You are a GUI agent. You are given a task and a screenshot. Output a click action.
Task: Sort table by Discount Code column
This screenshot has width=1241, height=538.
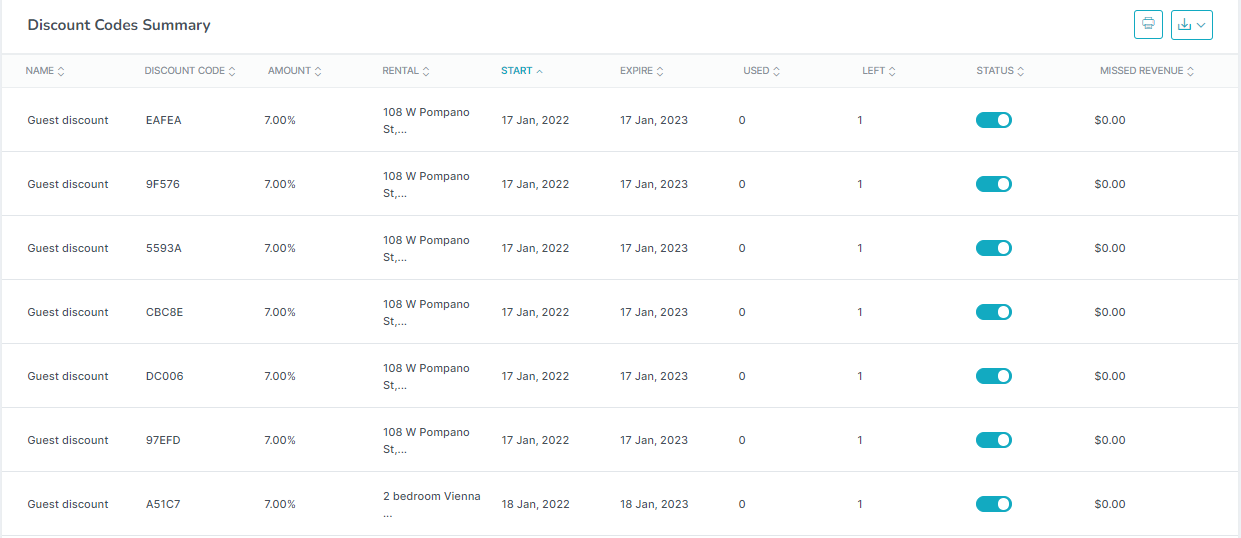coord(190,71)
